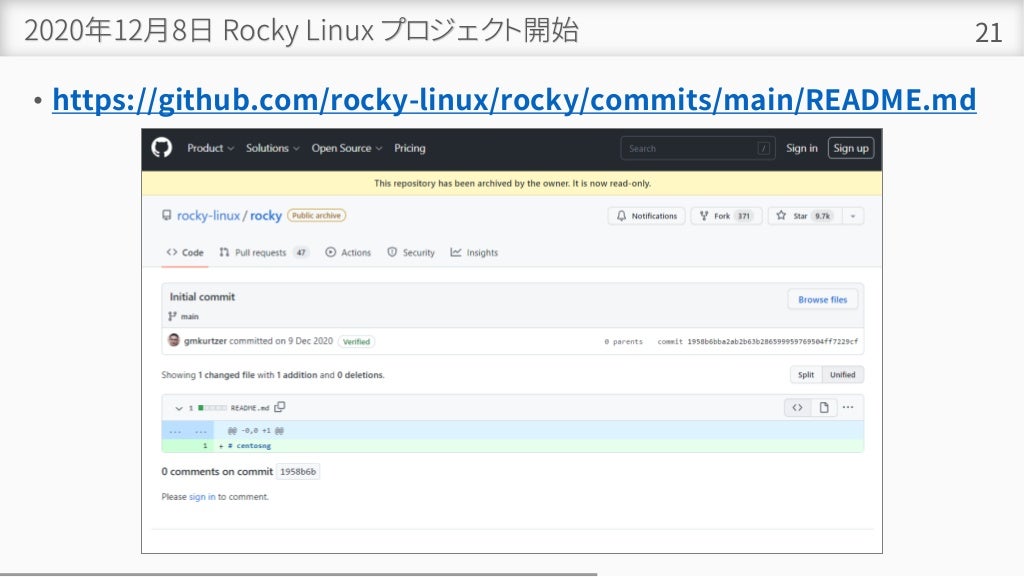Click the Browse files button
Screen dimensions: 1024x577
pos(822,300)
